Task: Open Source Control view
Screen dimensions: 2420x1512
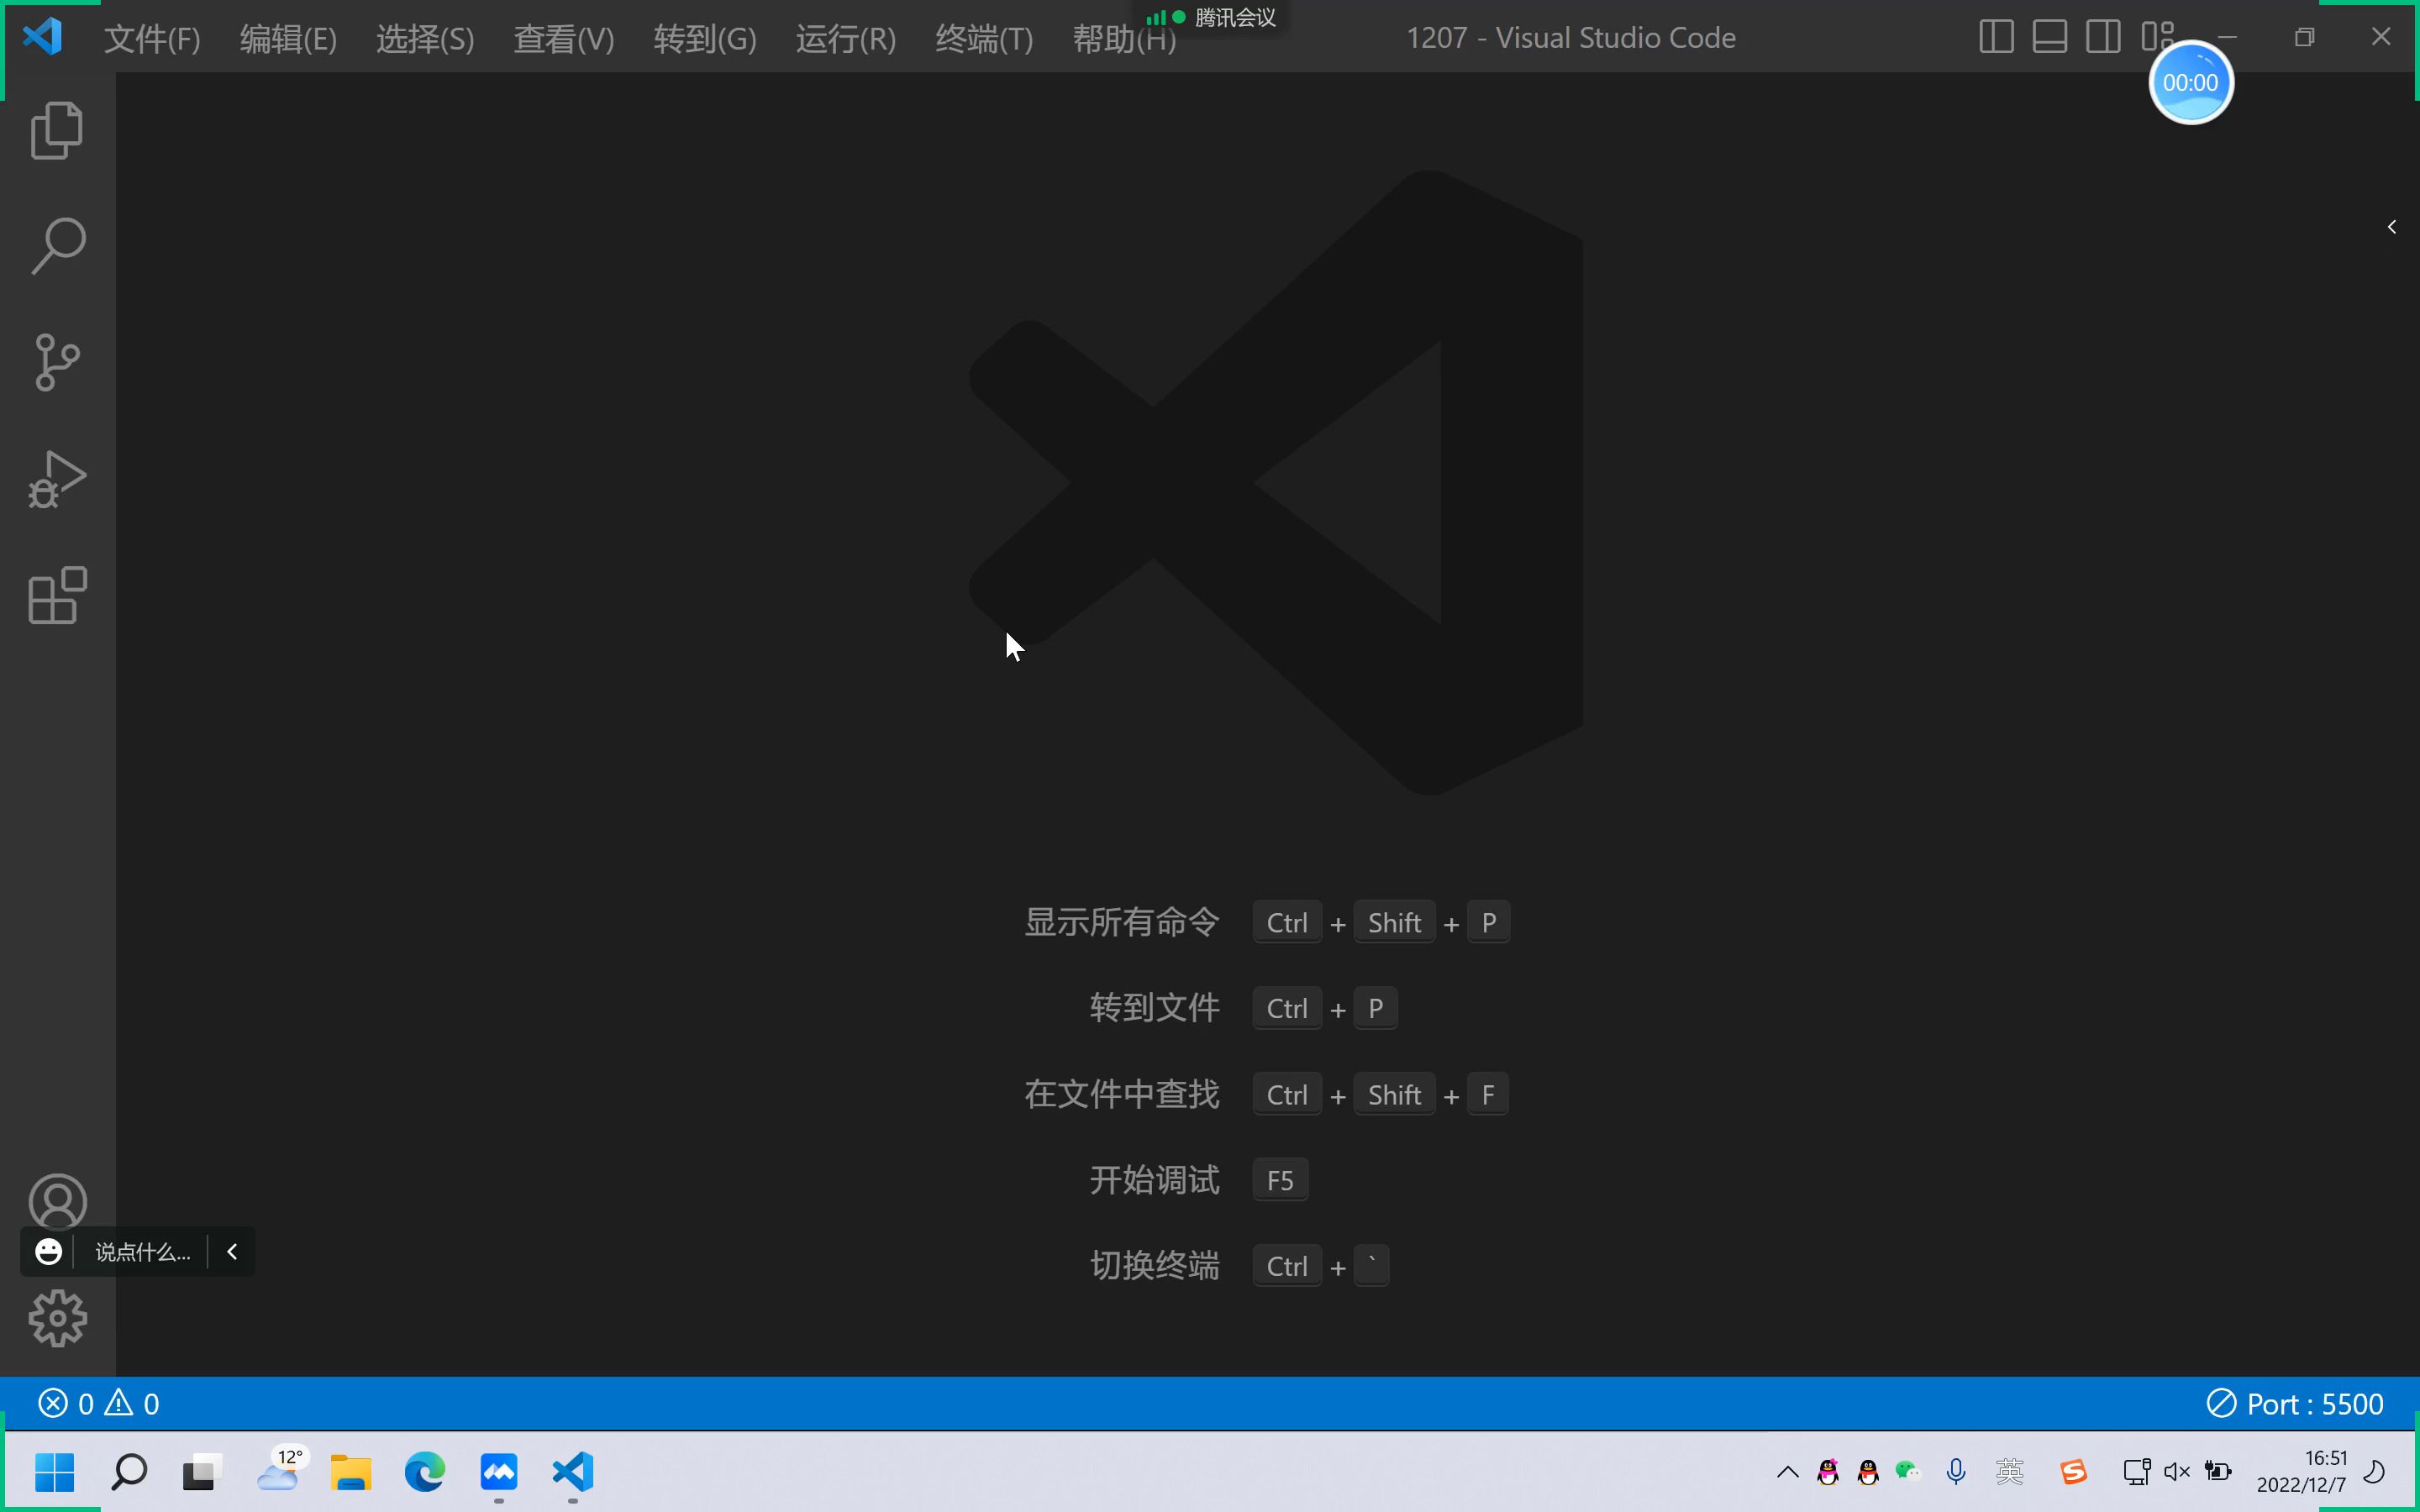Action: point(57,362)
